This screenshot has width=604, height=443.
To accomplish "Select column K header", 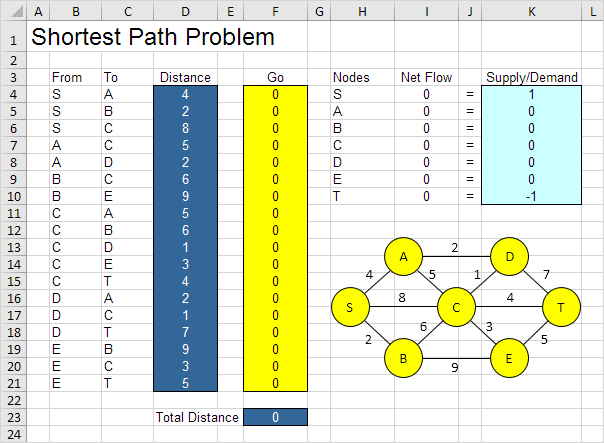I will [531, 11].
